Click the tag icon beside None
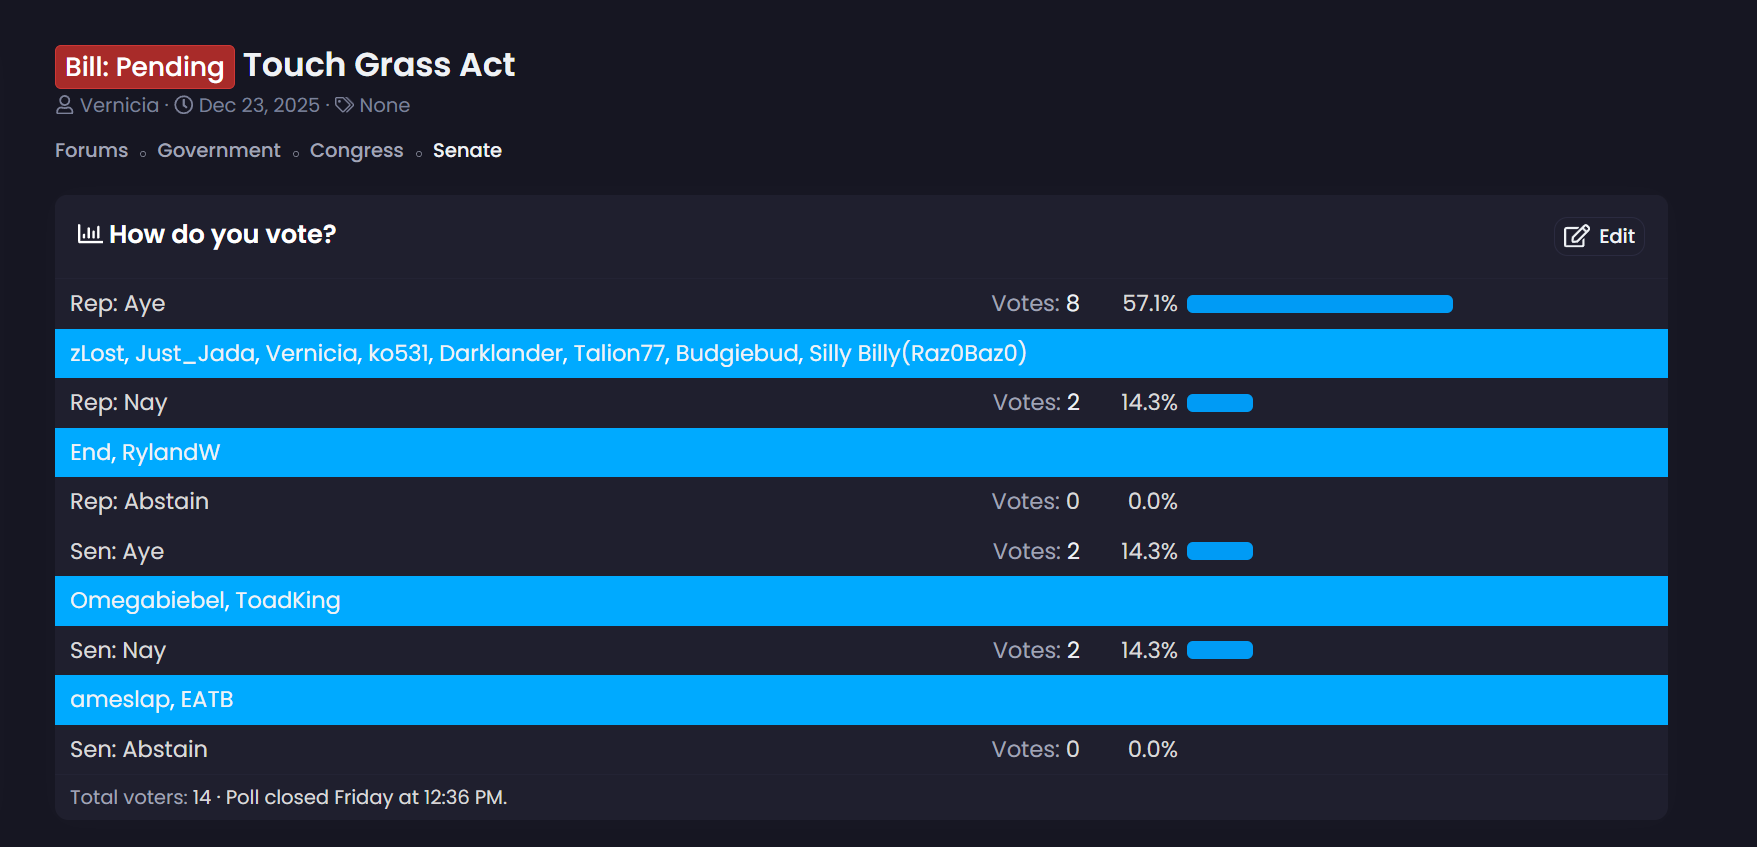Screen dimensions: 1757x847 tap(344, 105)
